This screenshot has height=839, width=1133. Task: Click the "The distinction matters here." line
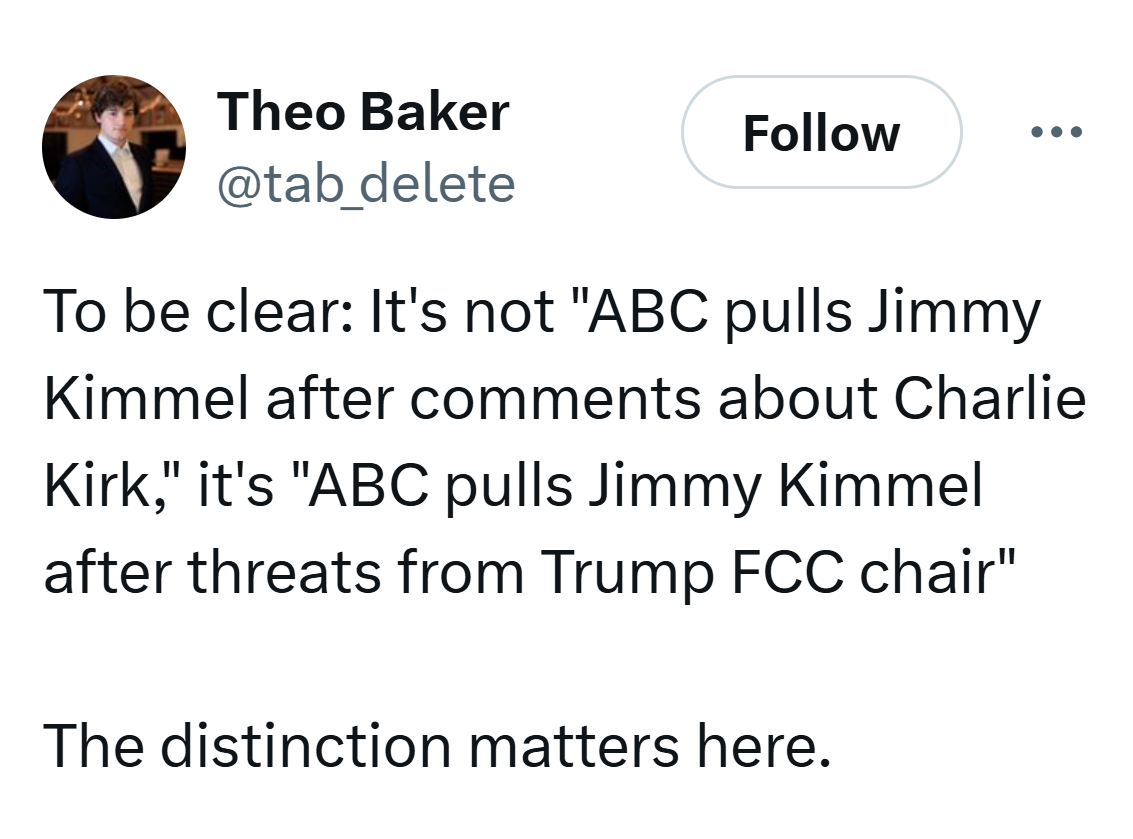(437, 746)
